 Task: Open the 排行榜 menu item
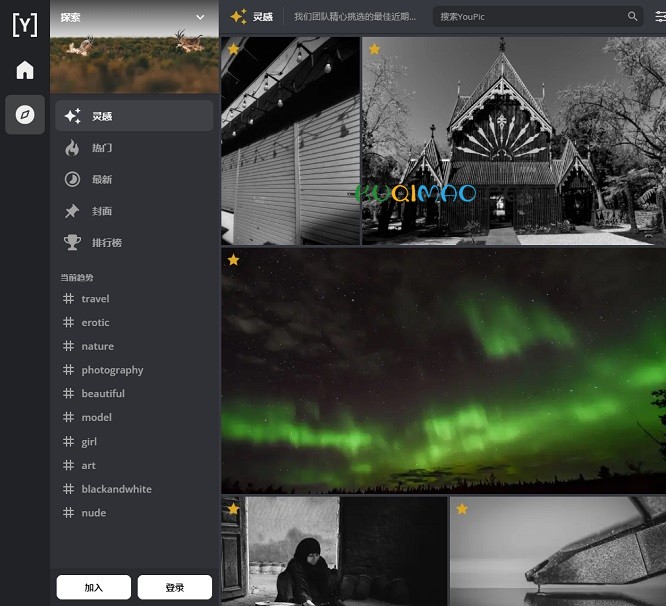click(x=134, y=242)
